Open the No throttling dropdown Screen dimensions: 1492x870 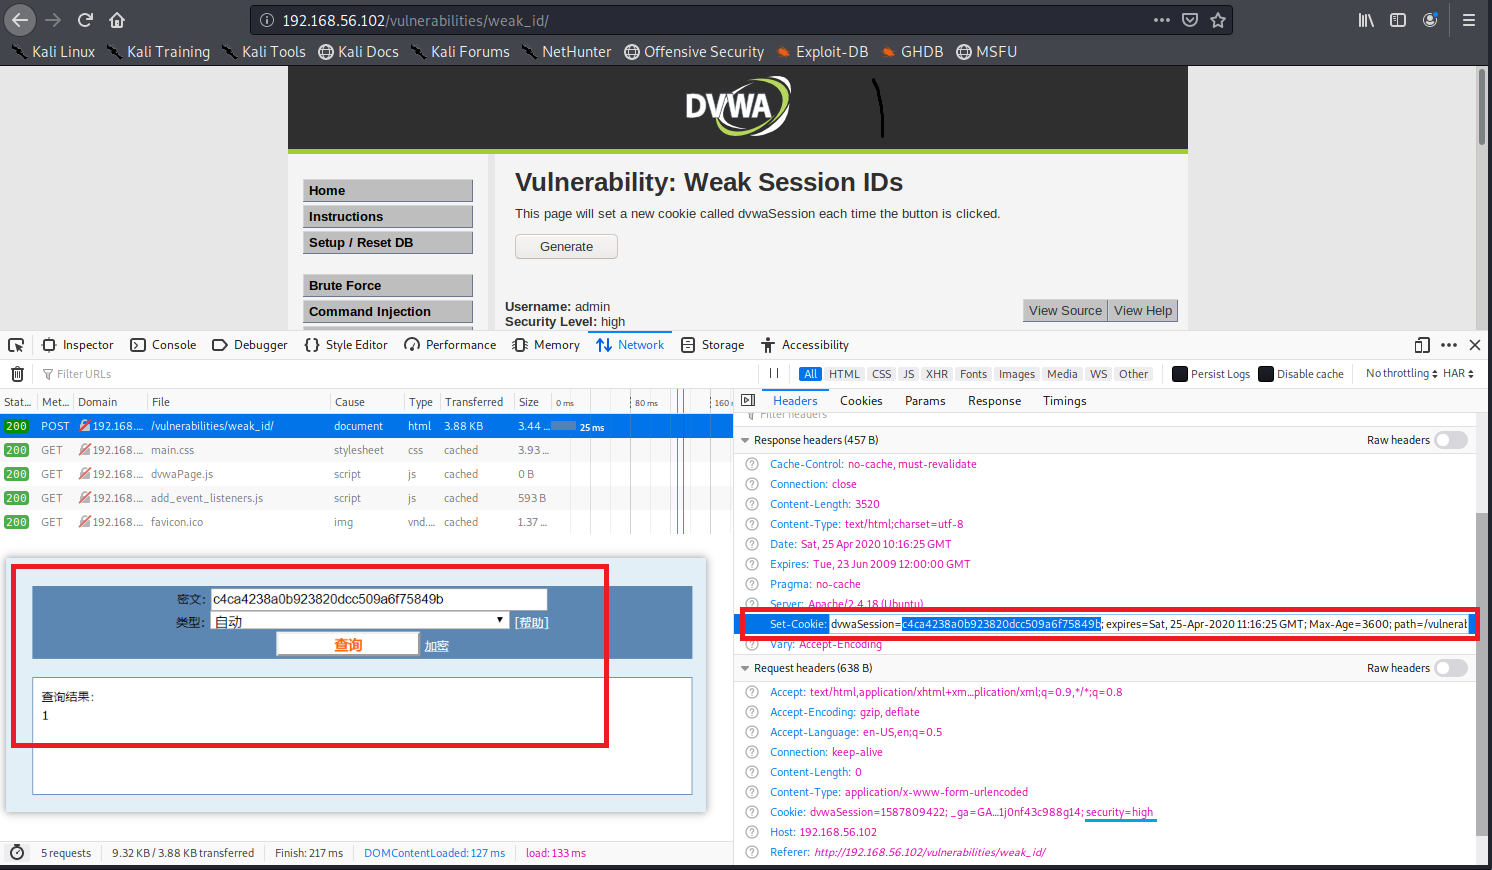[1401, 374]
